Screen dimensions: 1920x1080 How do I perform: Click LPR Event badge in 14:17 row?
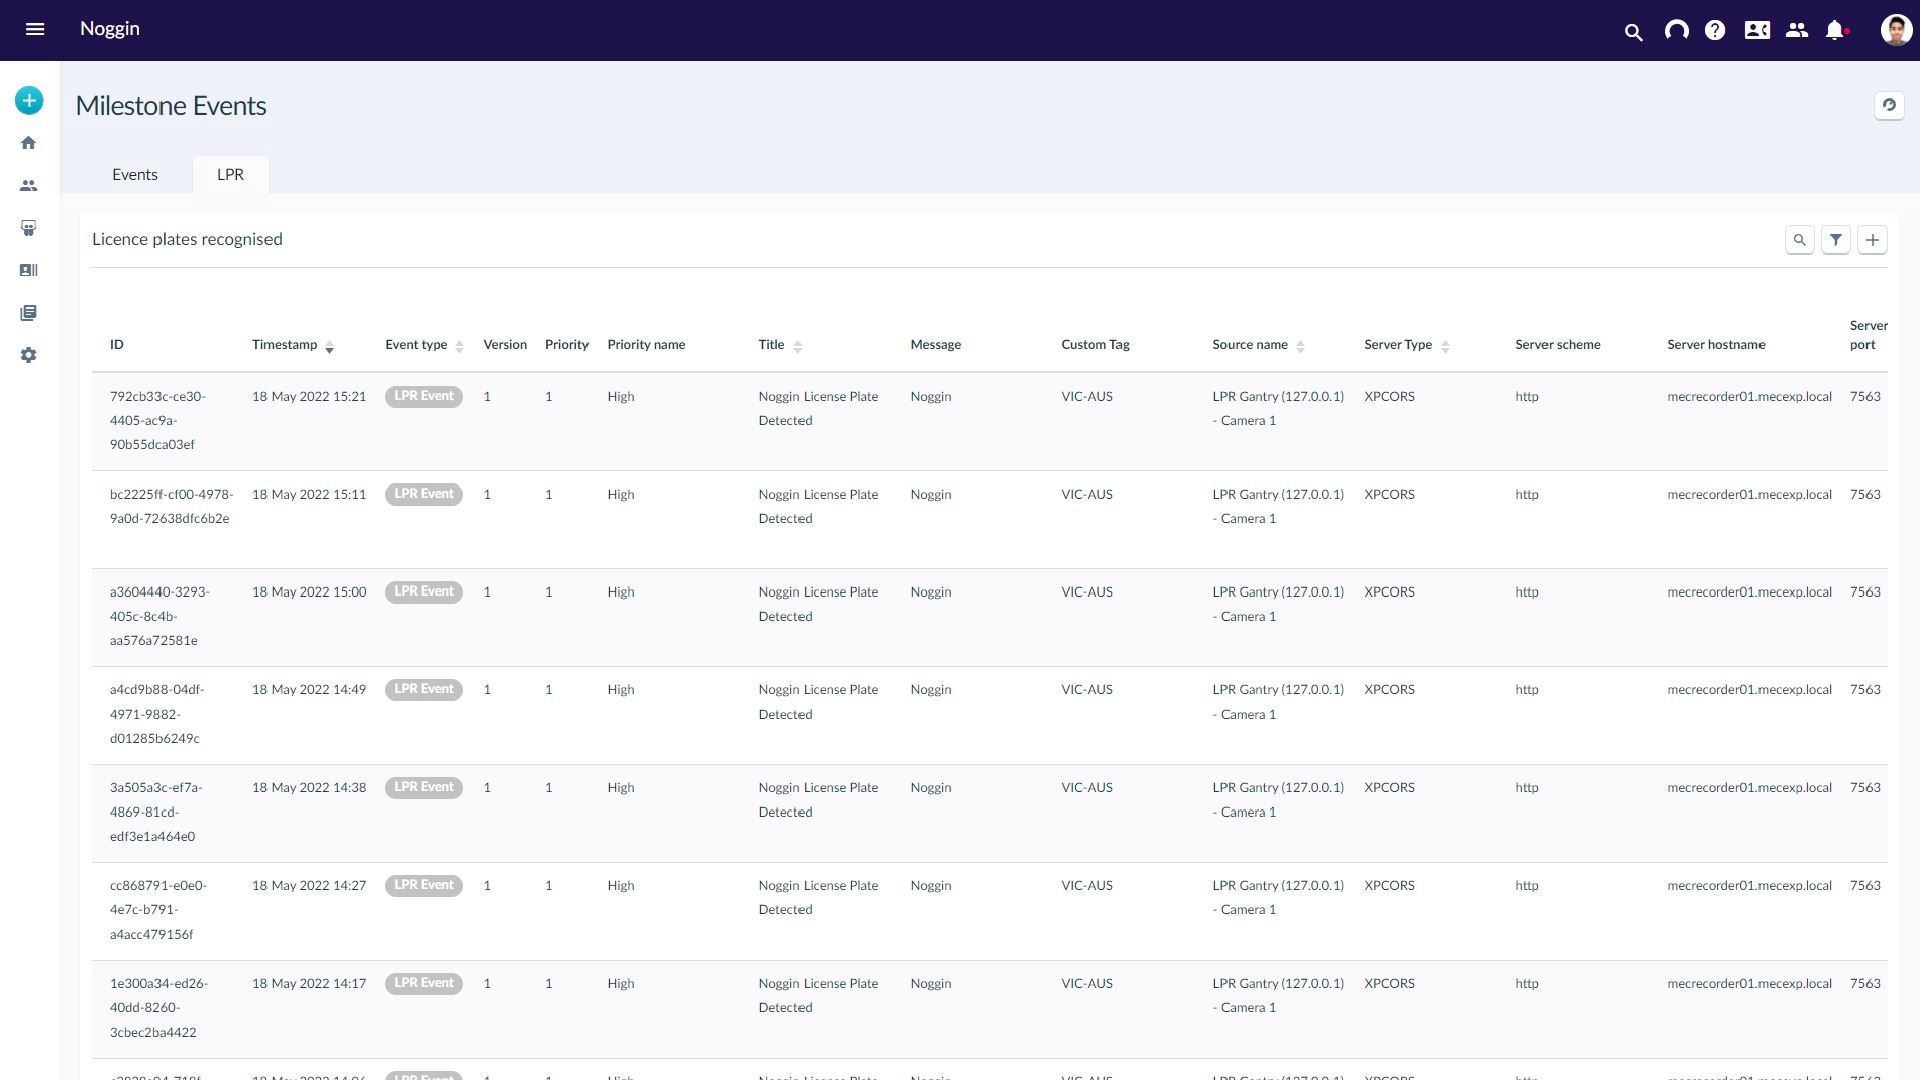(424, 984)
